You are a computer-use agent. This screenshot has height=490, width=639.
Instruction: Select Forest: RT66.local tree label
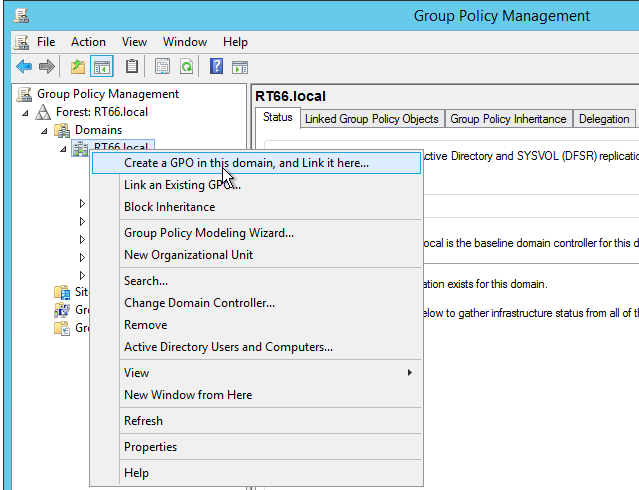[x=102, y=112]
